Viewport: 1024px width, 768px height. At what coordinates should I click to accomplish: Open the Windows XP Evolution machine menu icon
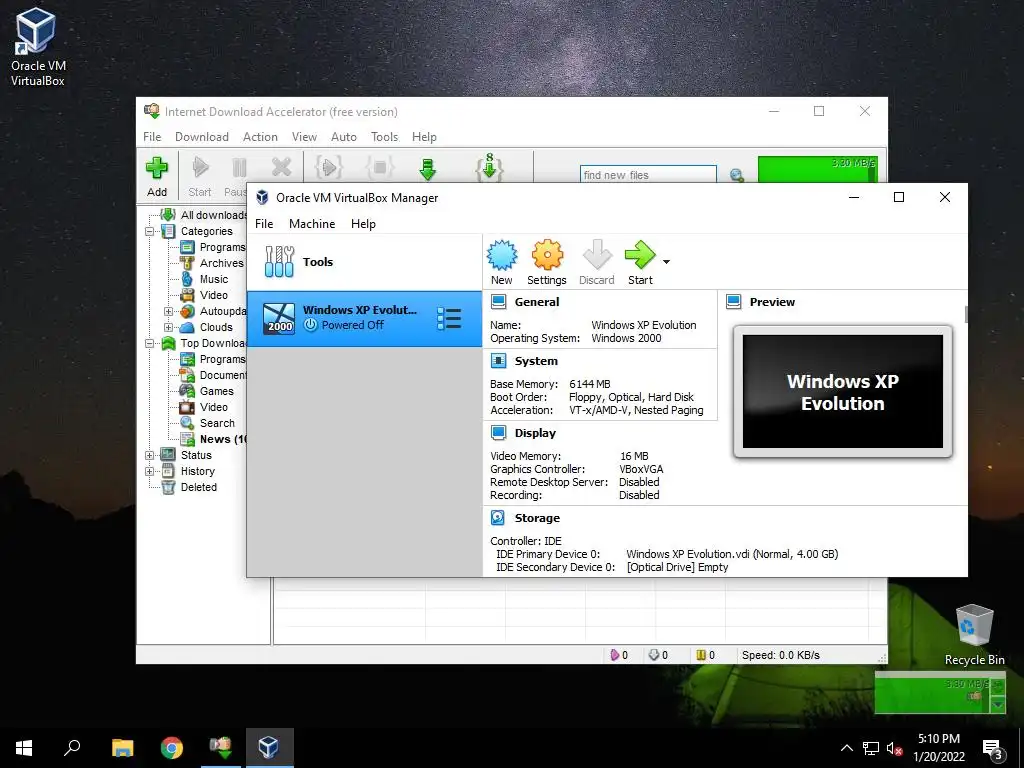click(x=449, y=319)
